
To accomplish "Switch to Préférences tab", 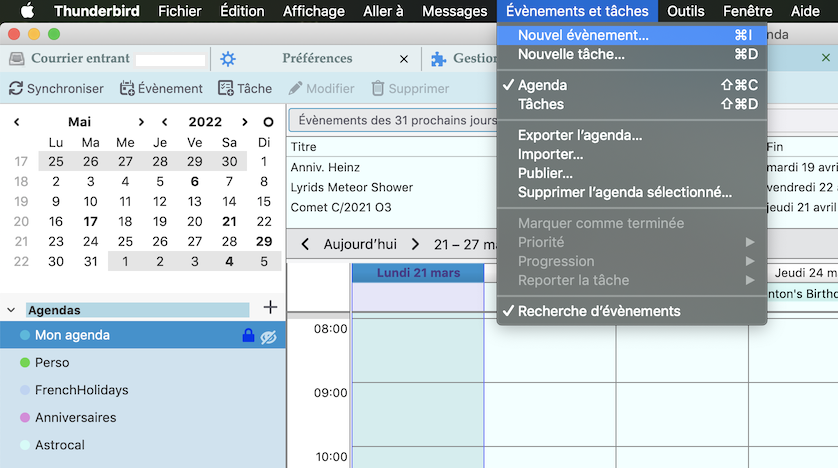I will click(x=317, y=59).
